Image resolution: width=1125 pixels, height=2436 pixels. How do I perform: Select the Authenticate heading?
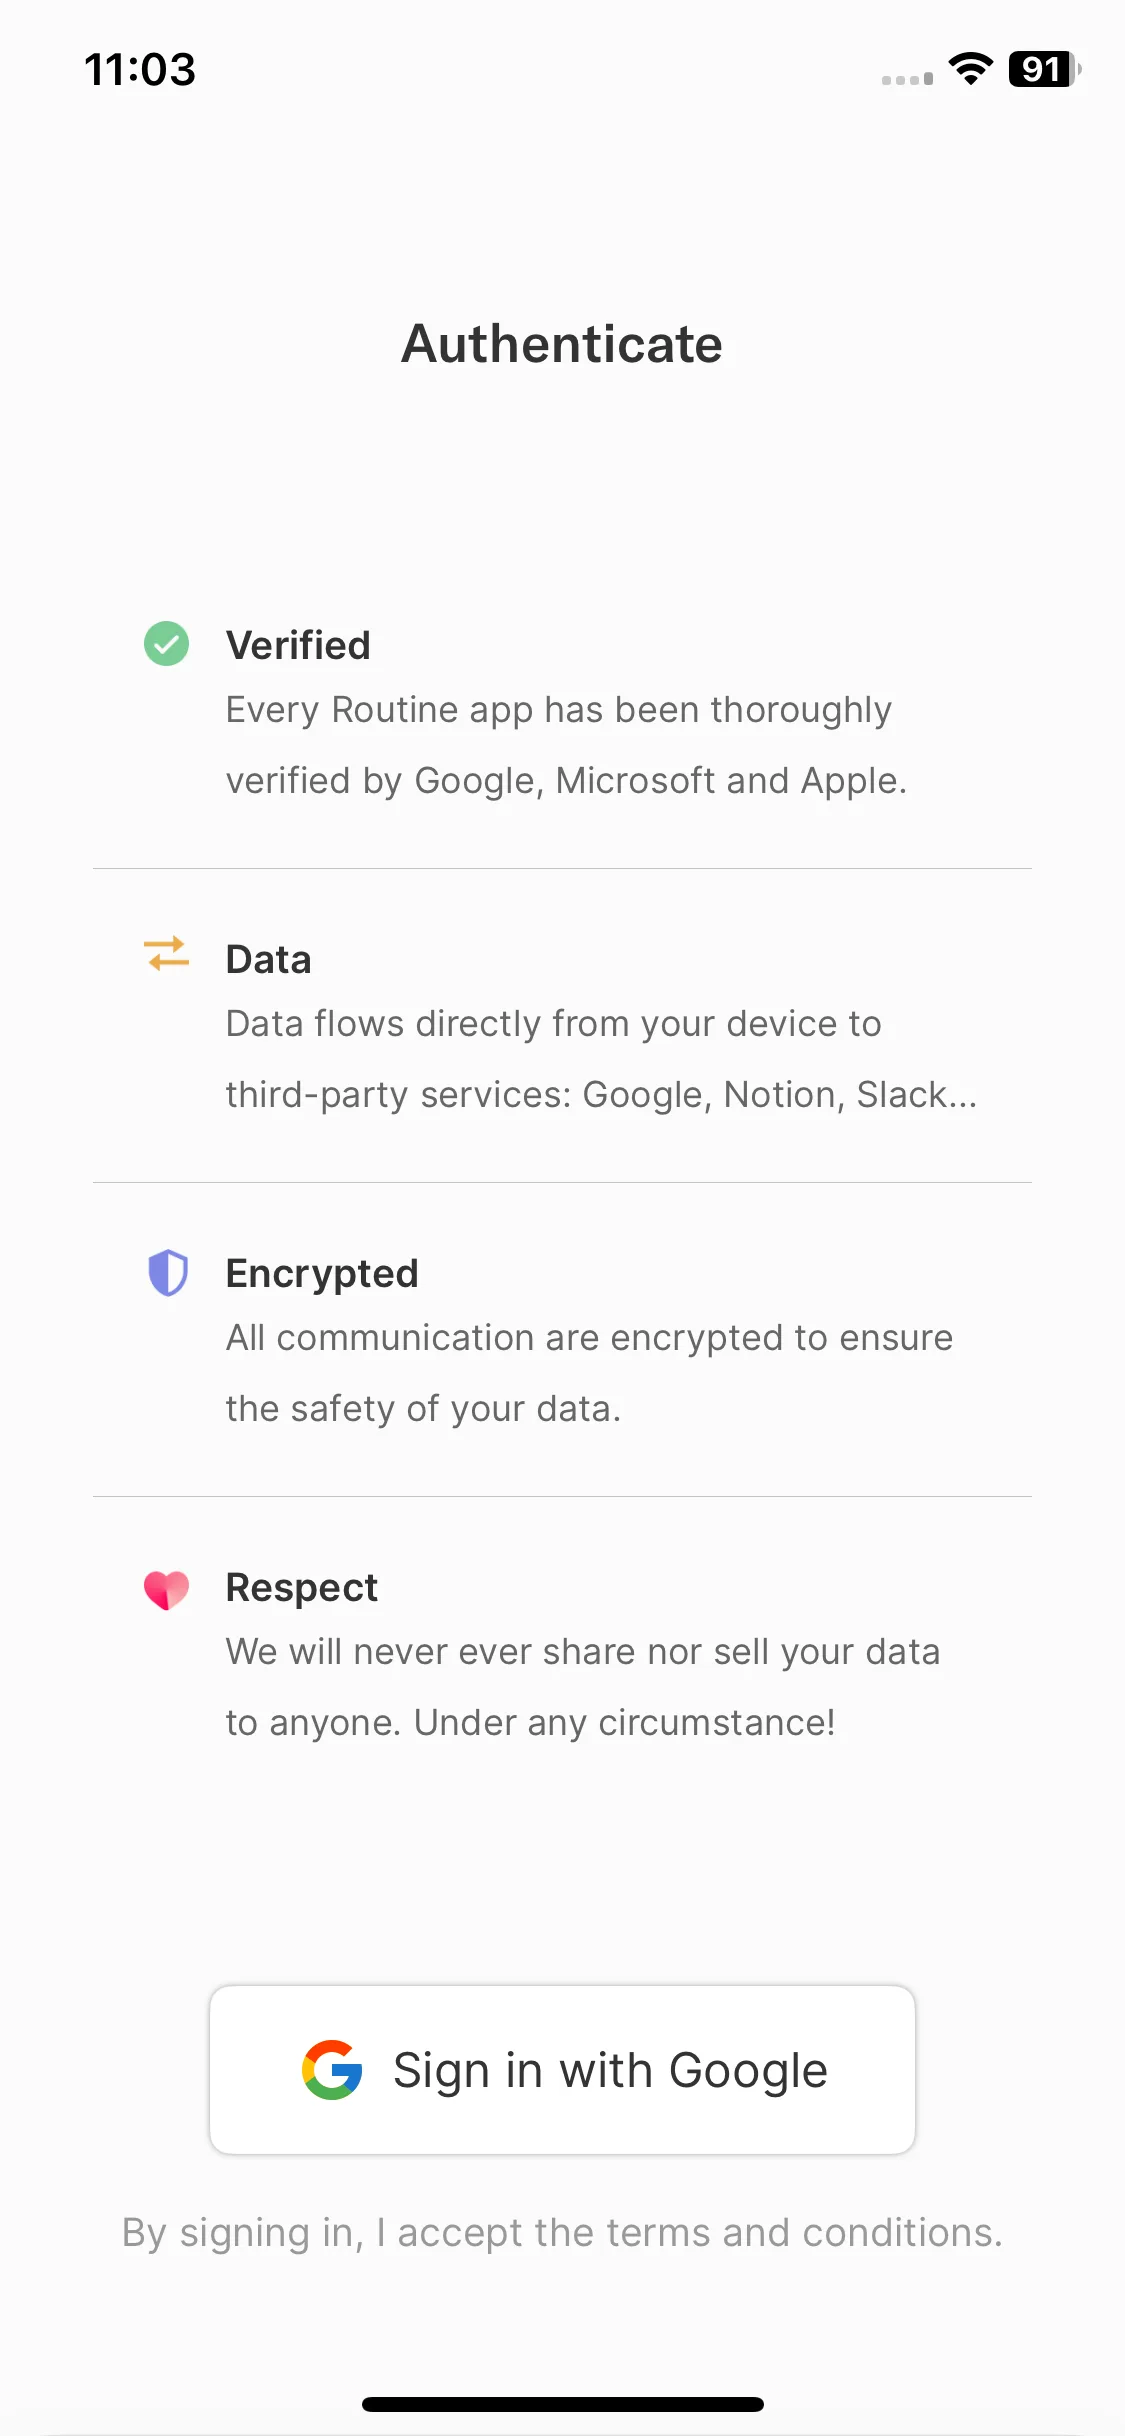562,344
